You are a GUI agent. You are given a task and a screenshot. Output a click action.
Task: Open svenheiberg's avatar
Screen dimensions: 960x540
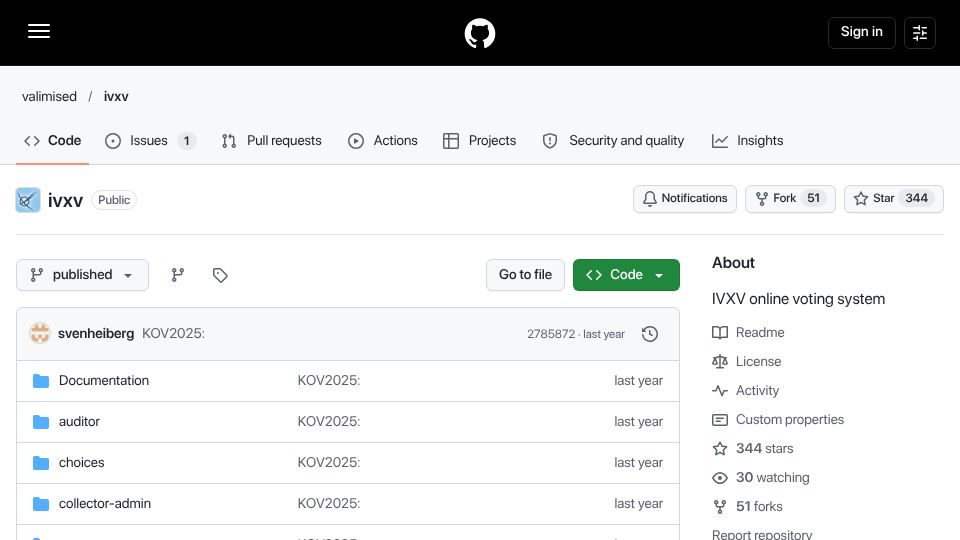[x=40, y=334]
